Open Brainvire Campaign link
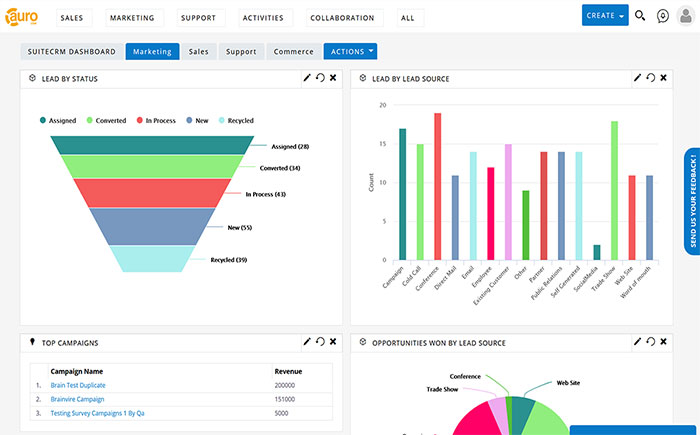 coord(77,399)
